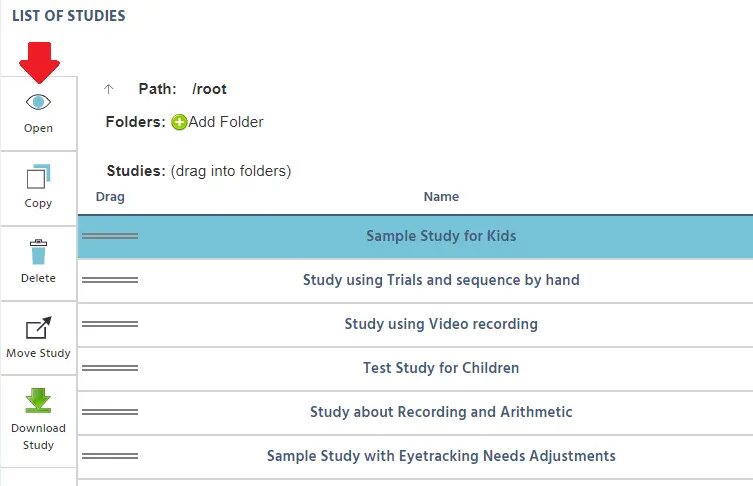The image size is (753, 486).
Task: Select Test Study for Children
Action: pyautogui.click(x=415, y=368)
